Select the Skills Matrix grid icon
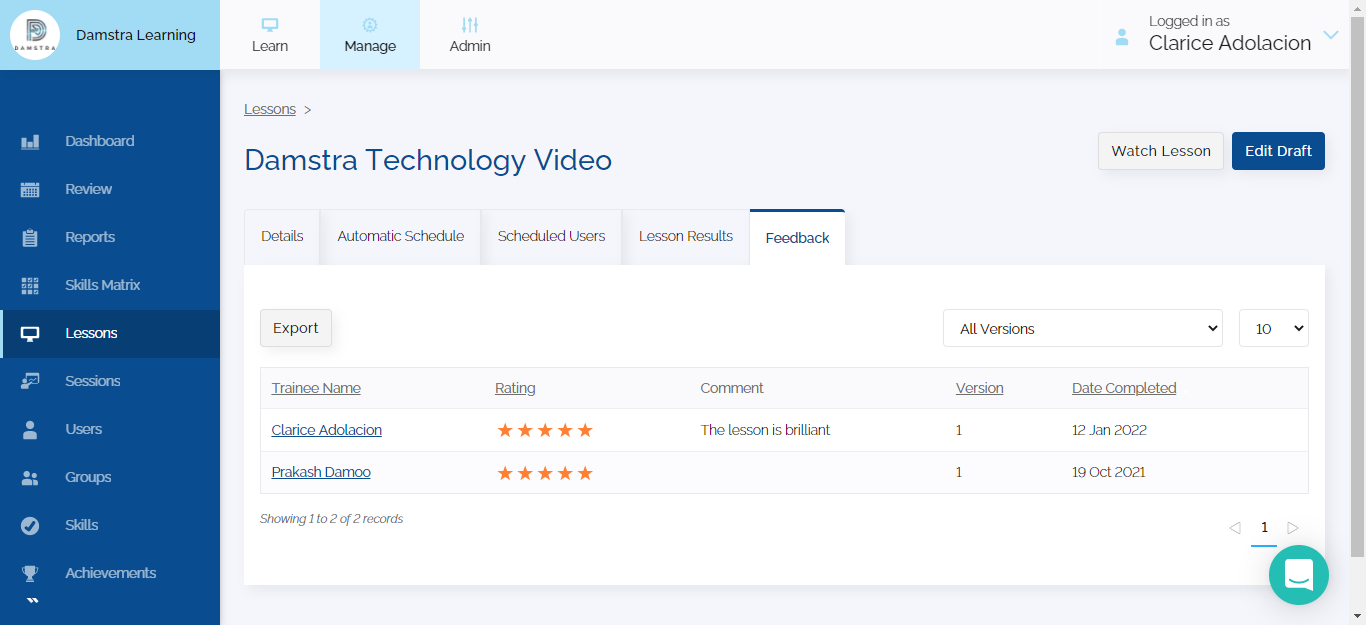The width and height of the screenshot is (1366, 625). tap(30, 286)
